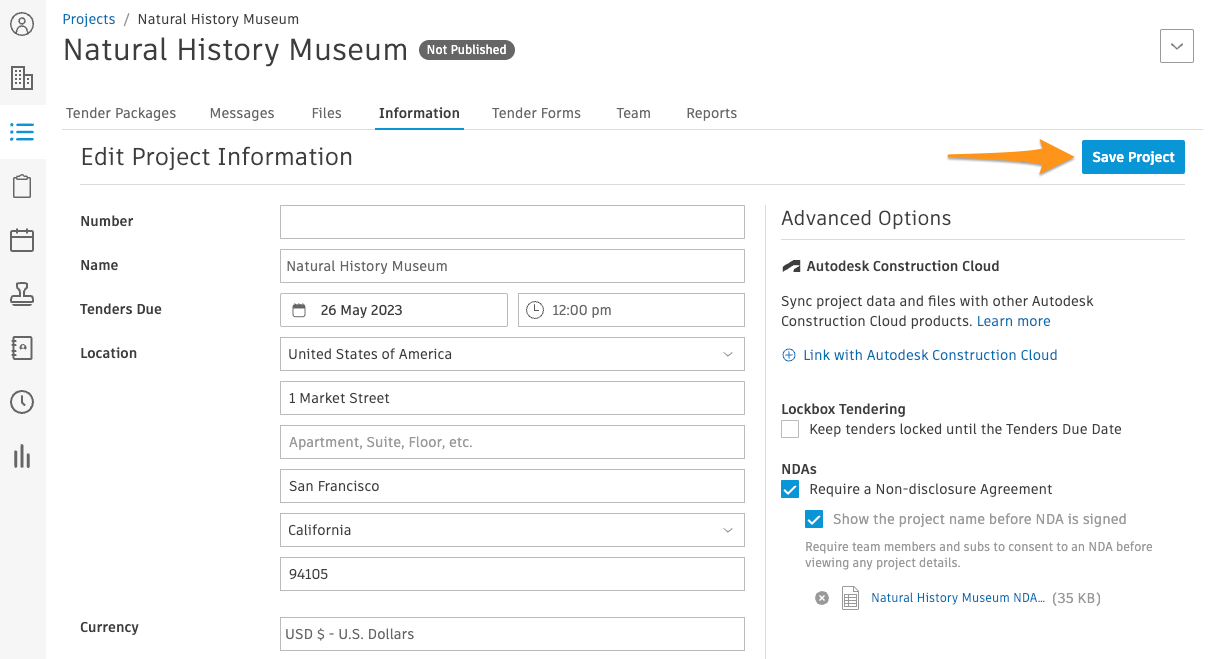Click the 12:00 pm time field
The width and height of the screenshot is (1214, 659).
[631, 310]
